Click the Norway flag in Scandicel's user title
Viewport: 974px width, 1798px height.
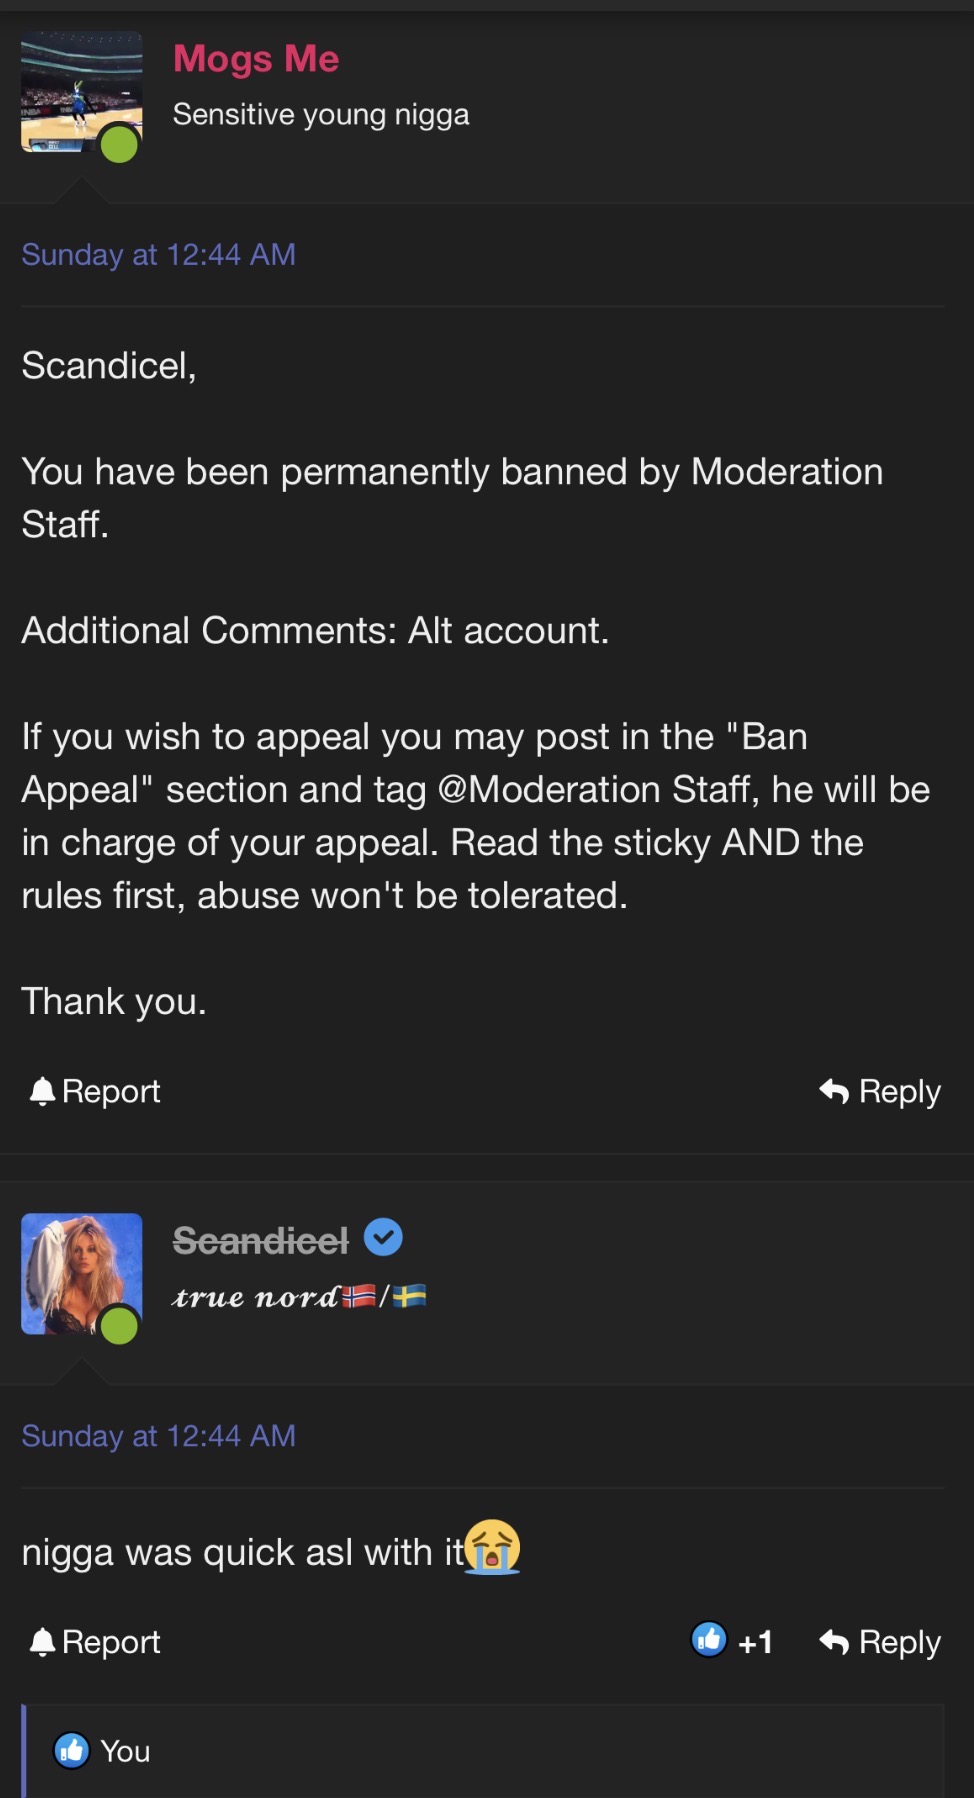[359, 1297]
